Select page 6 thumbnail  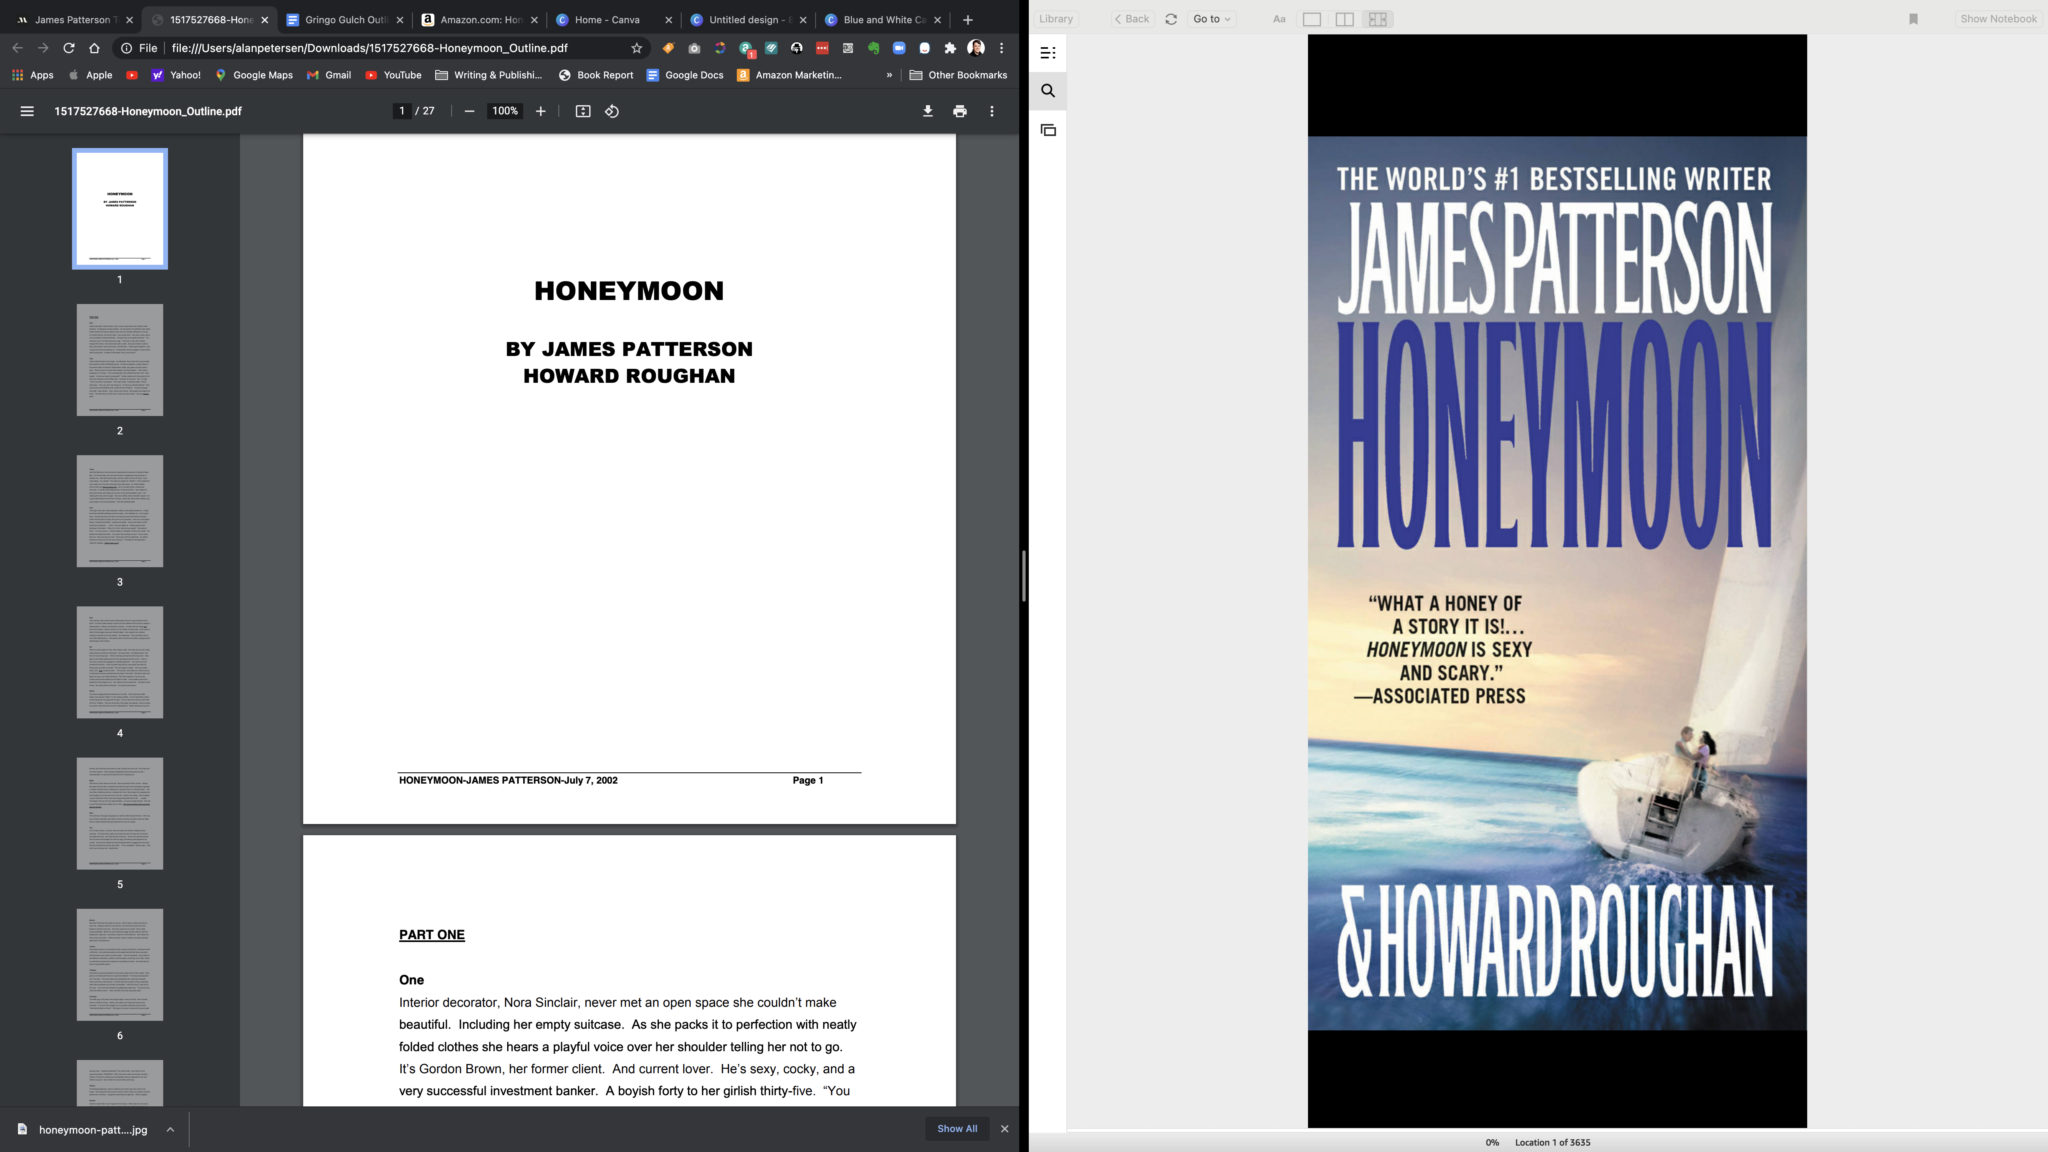(x=120, y=965)
